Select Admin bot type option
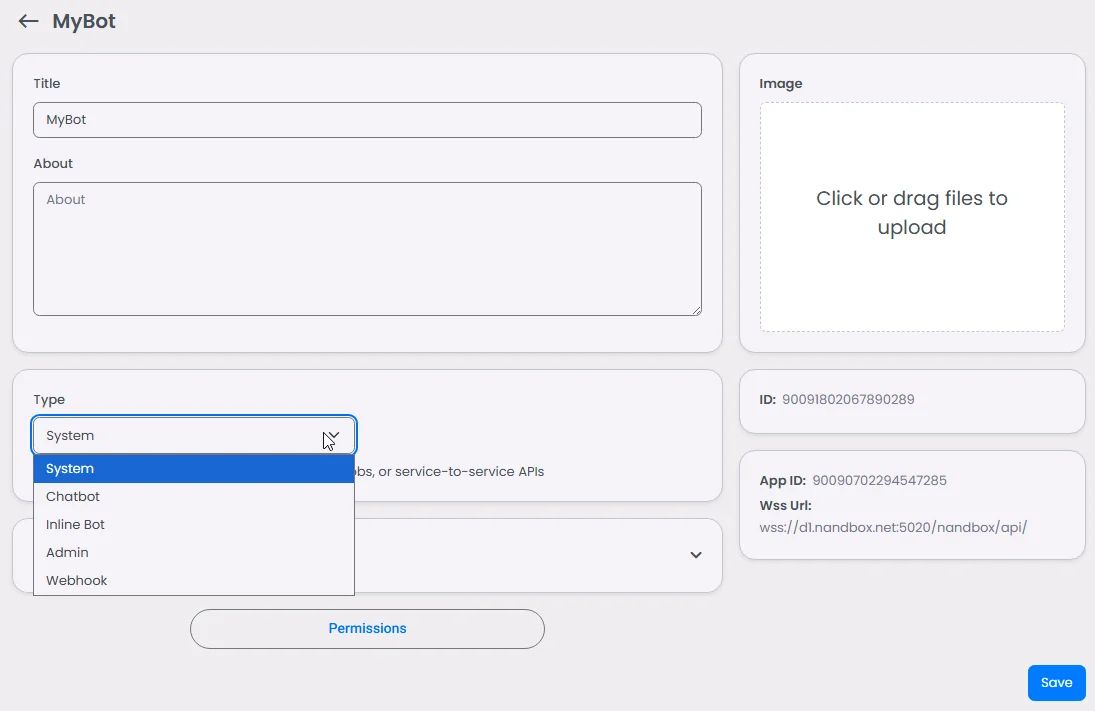This screenshot has height=711, width=1095. coord(193,552)
